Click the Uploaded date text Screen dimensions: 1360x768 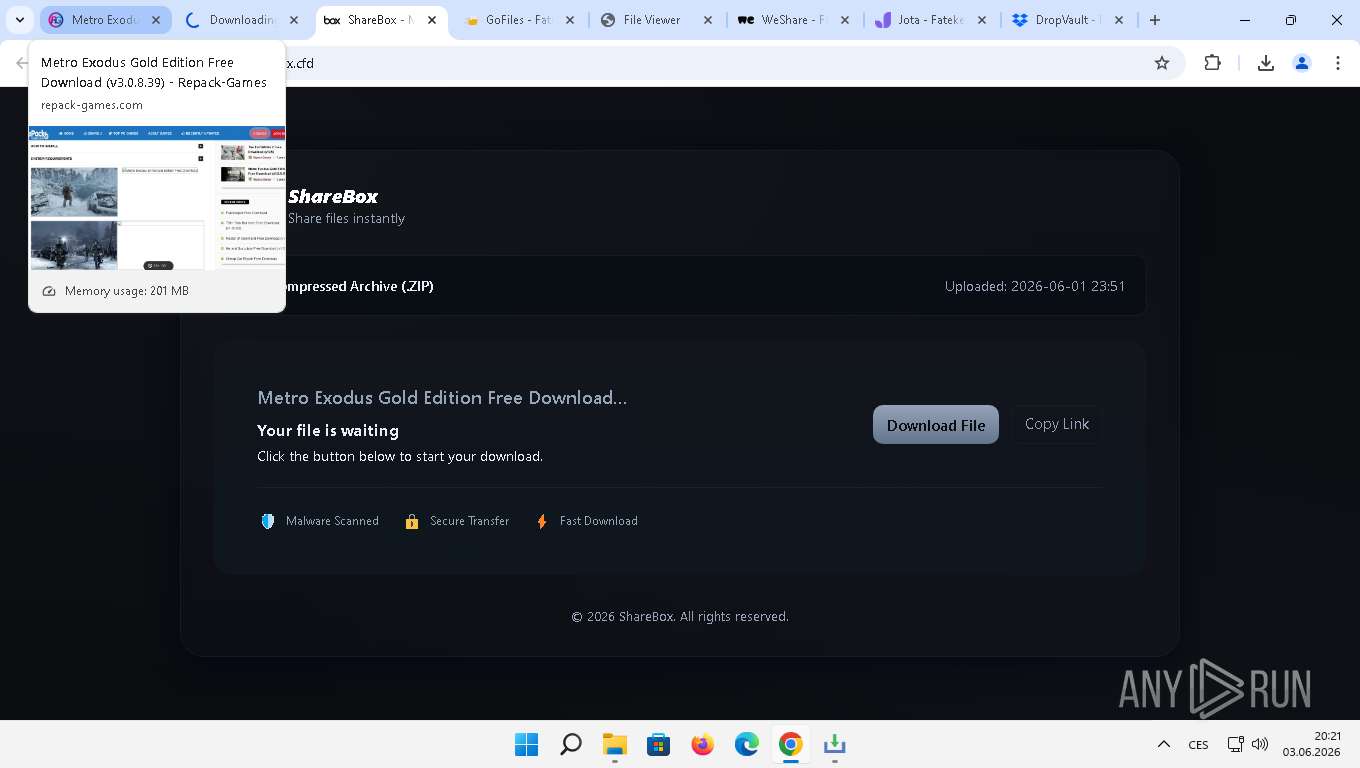point(1035,286)
